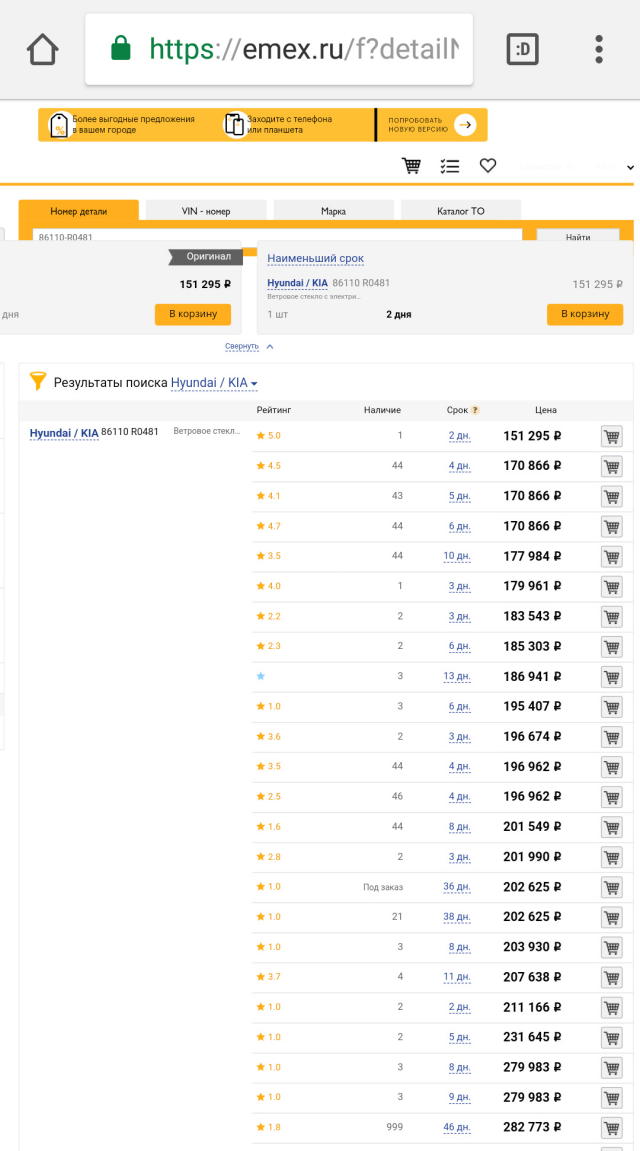640x1151 pixels.
Task: Click the phone or tablet banner icon
Action: 235,124
